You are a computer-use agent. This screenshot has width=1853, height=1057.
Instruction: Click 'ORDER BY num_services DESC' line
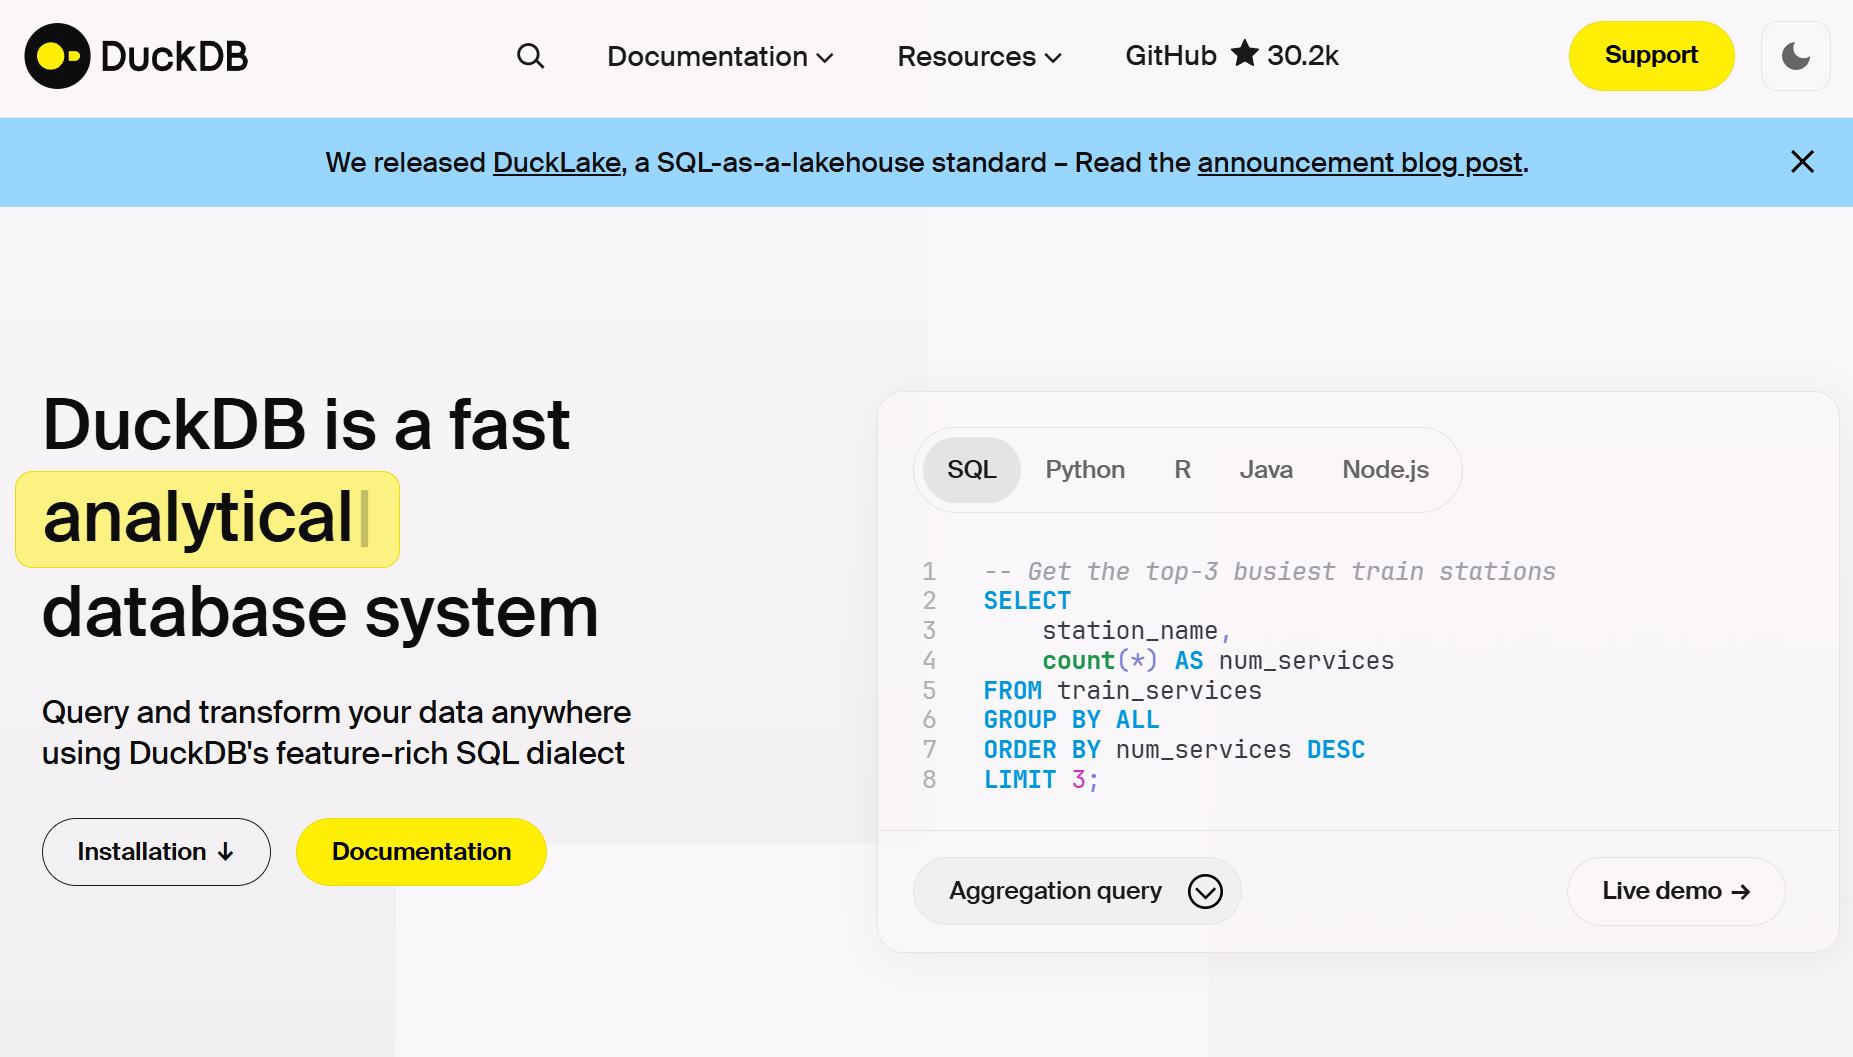(x=1174, y=750)
